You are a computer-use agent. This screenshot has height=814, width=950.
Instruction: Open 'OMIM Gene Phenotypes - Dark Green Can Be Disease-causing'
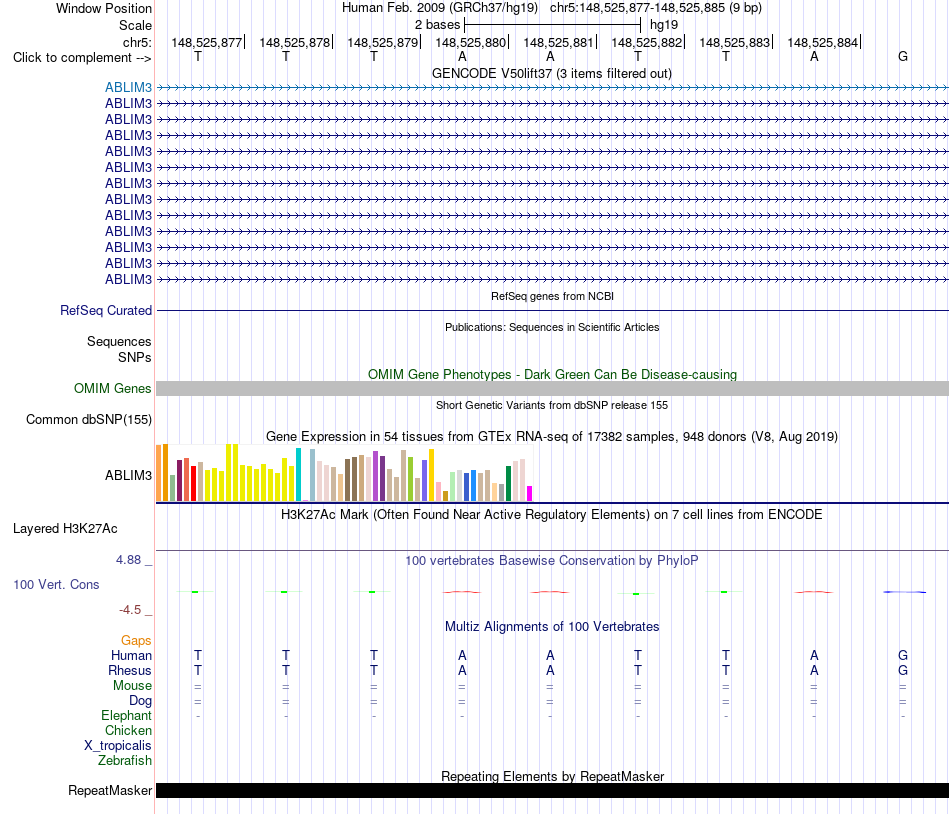click(x=552, y=374)
